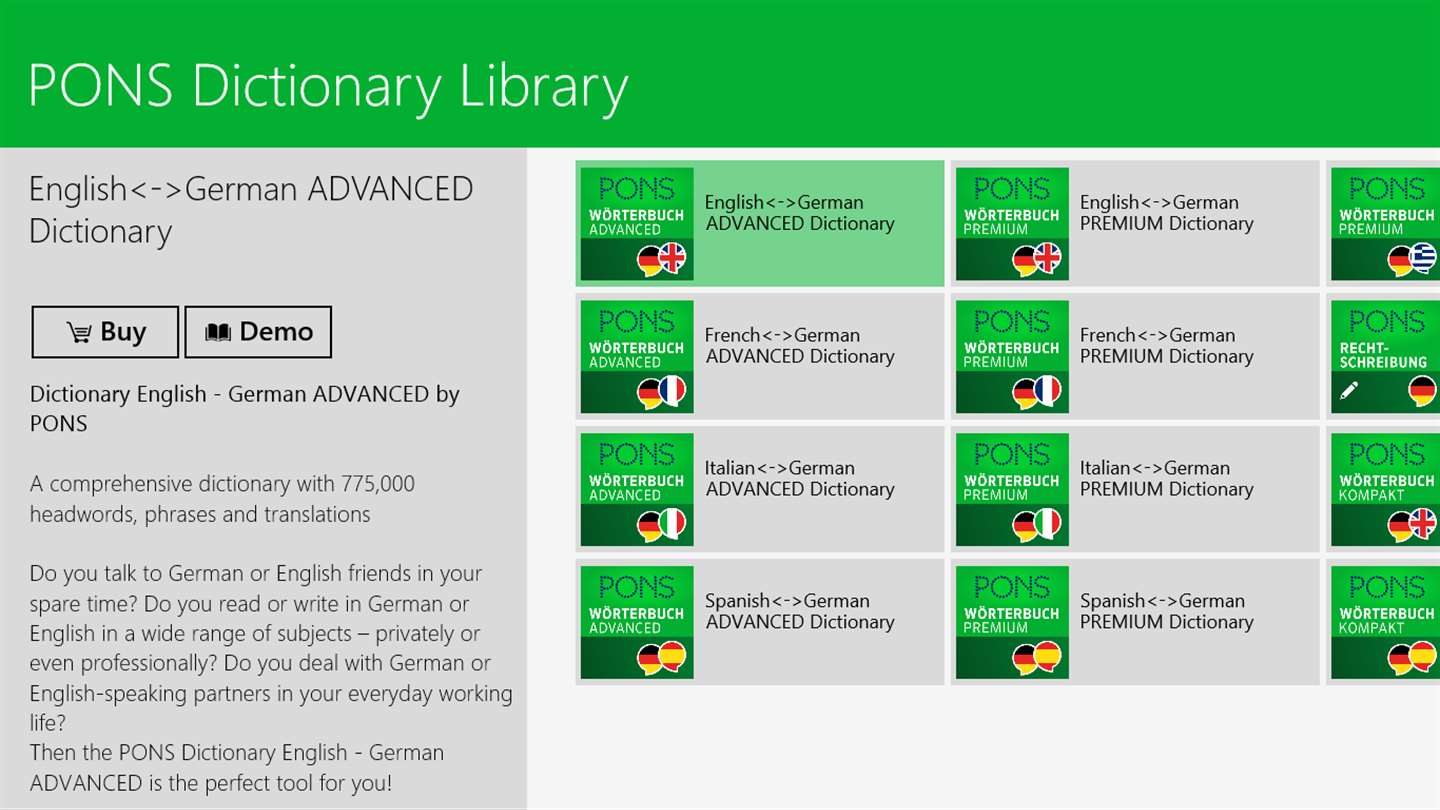Click 'Dictionary English - German ADVANCED by PONS' text
Screen dimensions: 1440x810
[x=245, y=409]
